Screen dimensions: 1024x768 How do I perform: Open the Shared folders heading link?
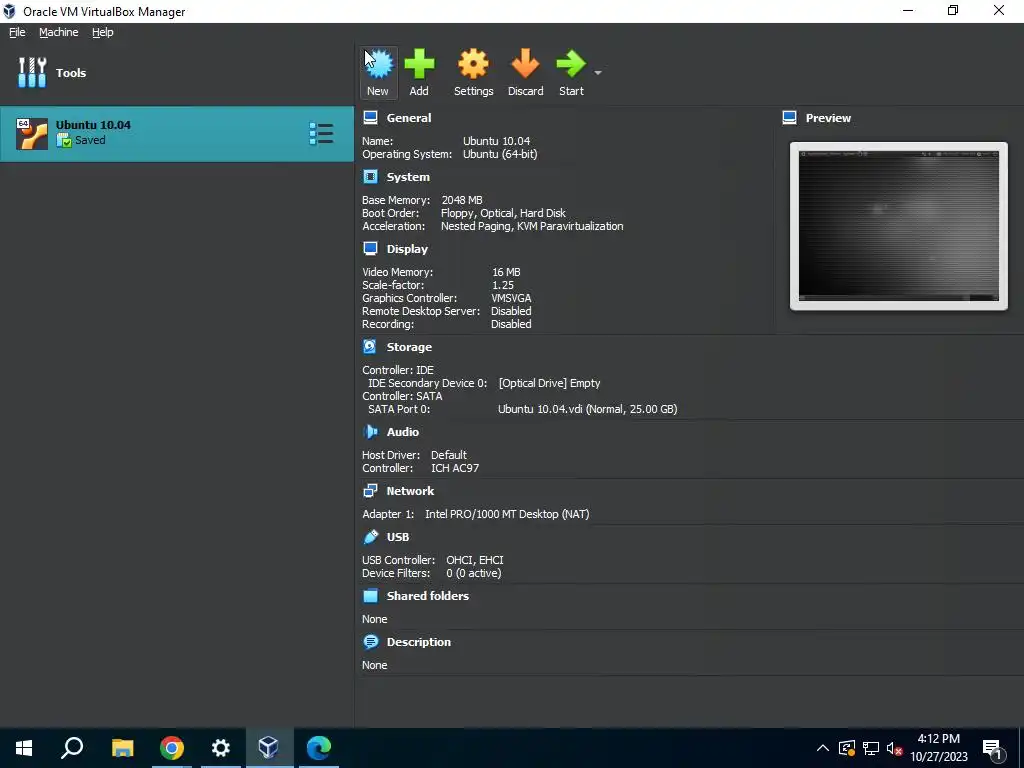coord(428,596)
